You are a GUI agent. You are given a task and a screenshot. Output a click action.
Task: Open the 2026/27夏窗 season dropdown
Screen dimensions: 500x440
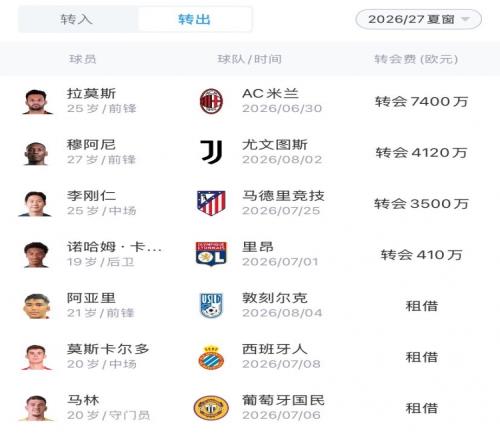coord(418,19)
